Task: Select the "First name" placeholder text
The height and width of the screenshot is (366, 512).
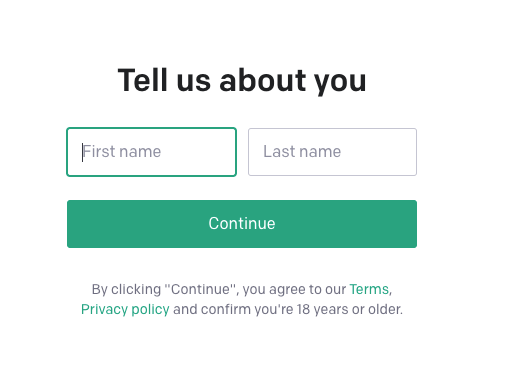Action: click(122, 152)
